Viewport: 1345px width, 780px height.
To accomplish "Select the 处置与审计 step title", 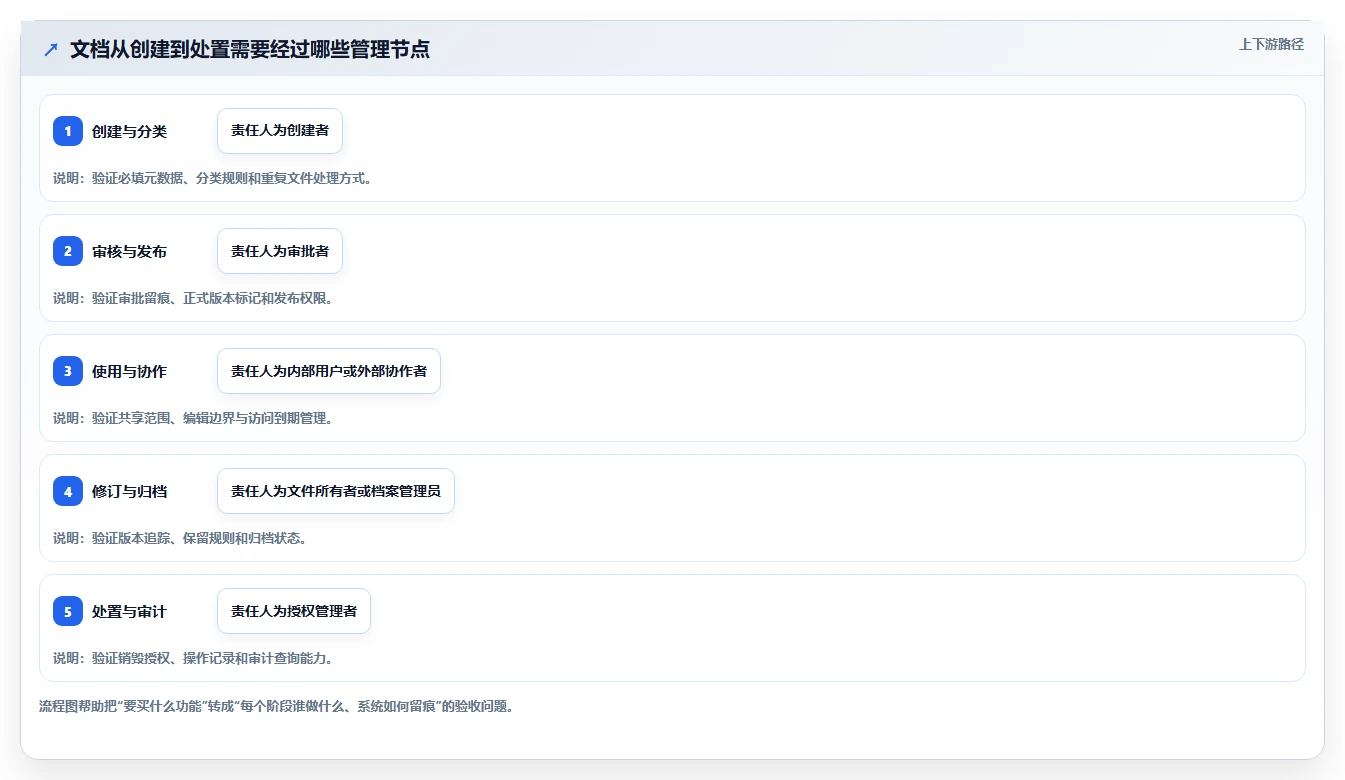I will [129, 611].
